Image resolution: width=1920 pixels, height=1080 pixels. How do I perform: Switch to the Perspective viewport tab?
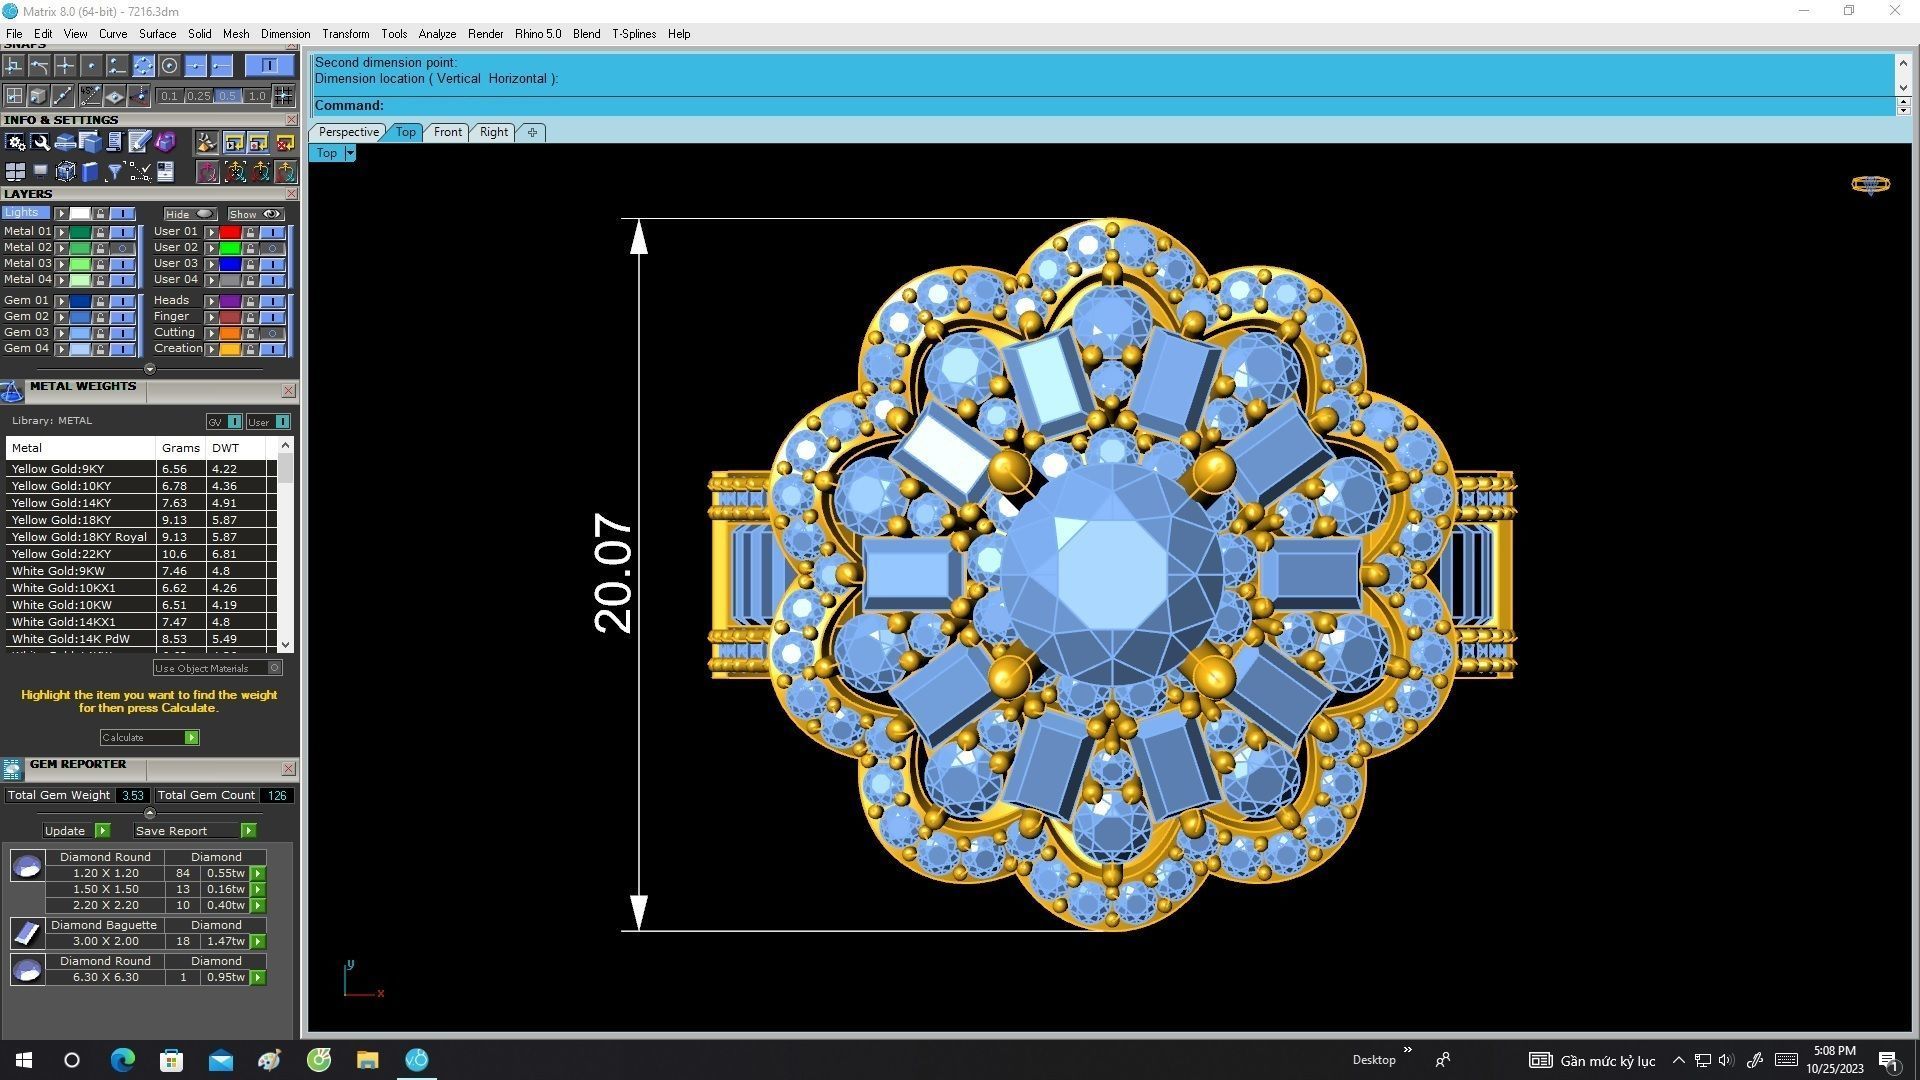[x=348, y=132]
